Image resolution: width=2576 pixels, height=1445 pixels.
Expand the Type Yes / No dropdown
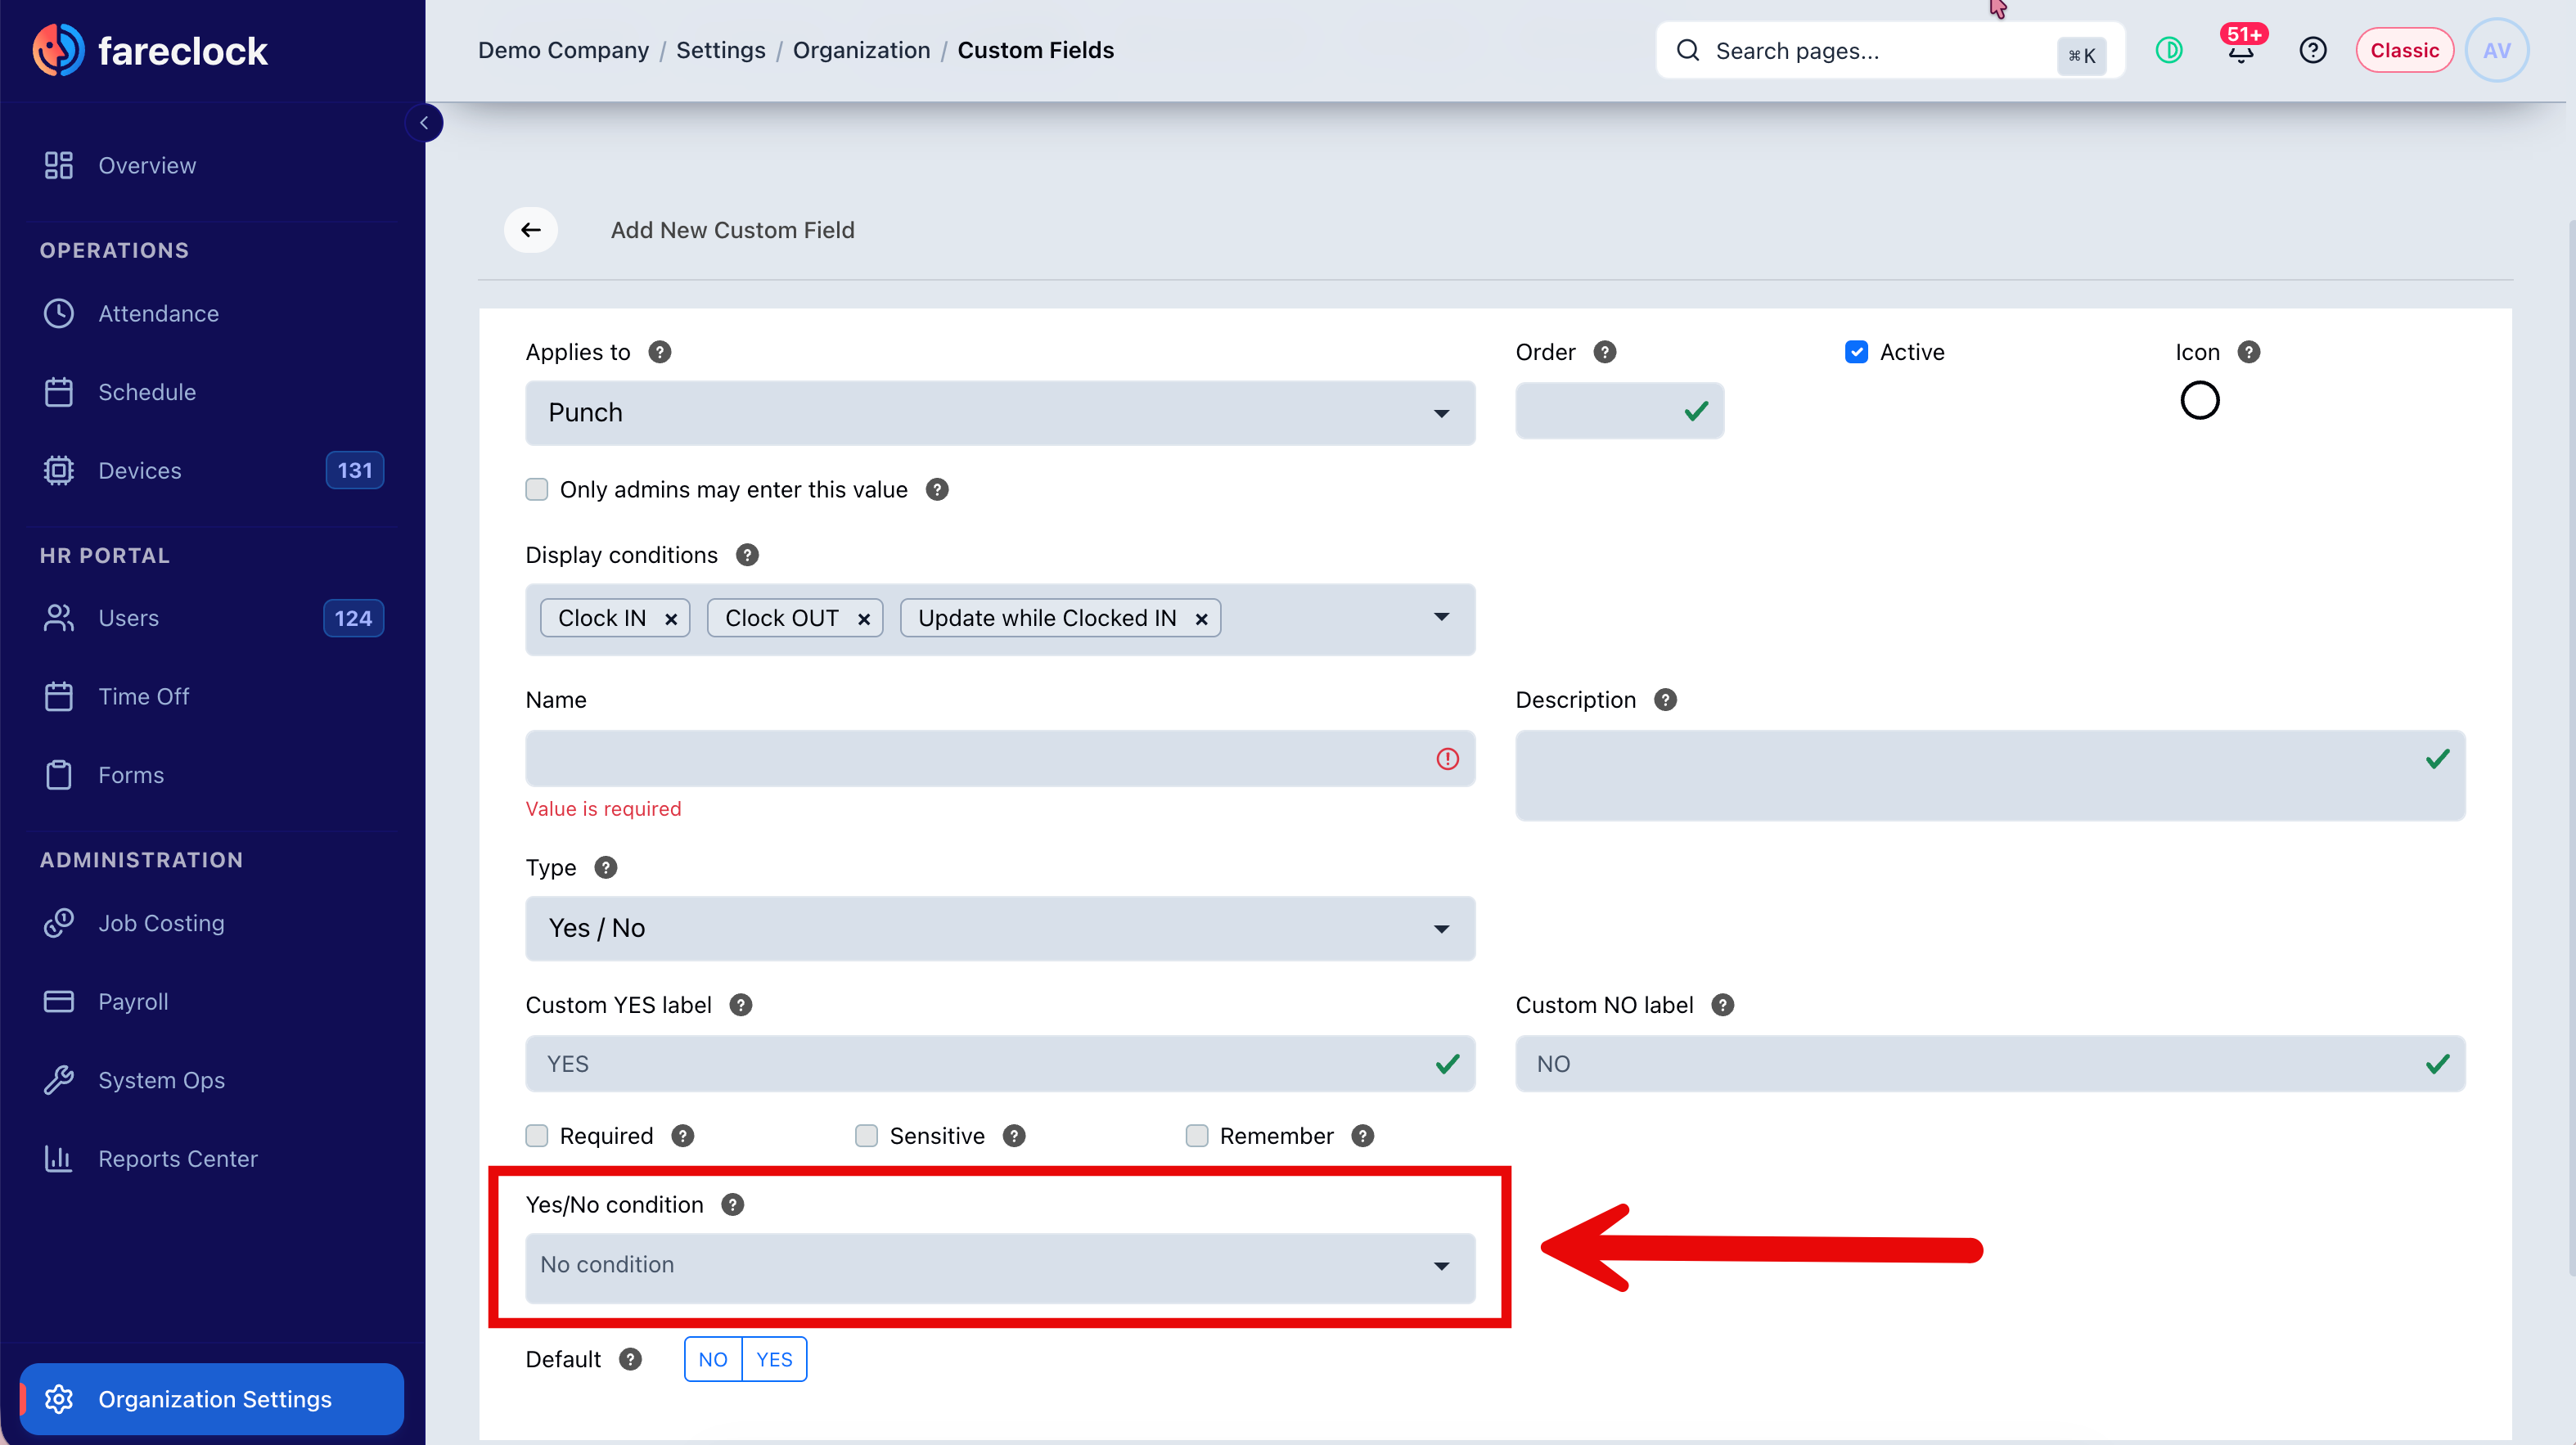1000,928
